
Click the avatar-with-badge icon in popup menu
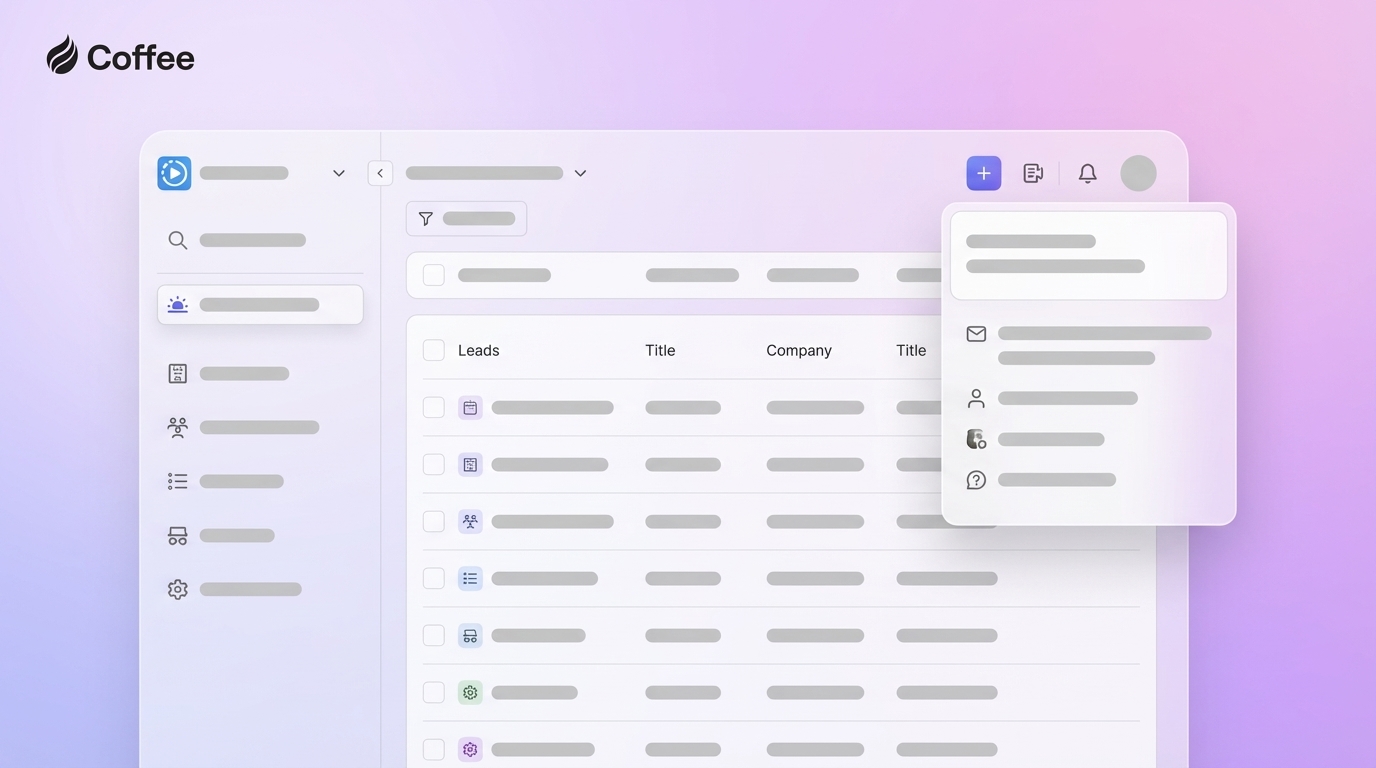point(977,439)
